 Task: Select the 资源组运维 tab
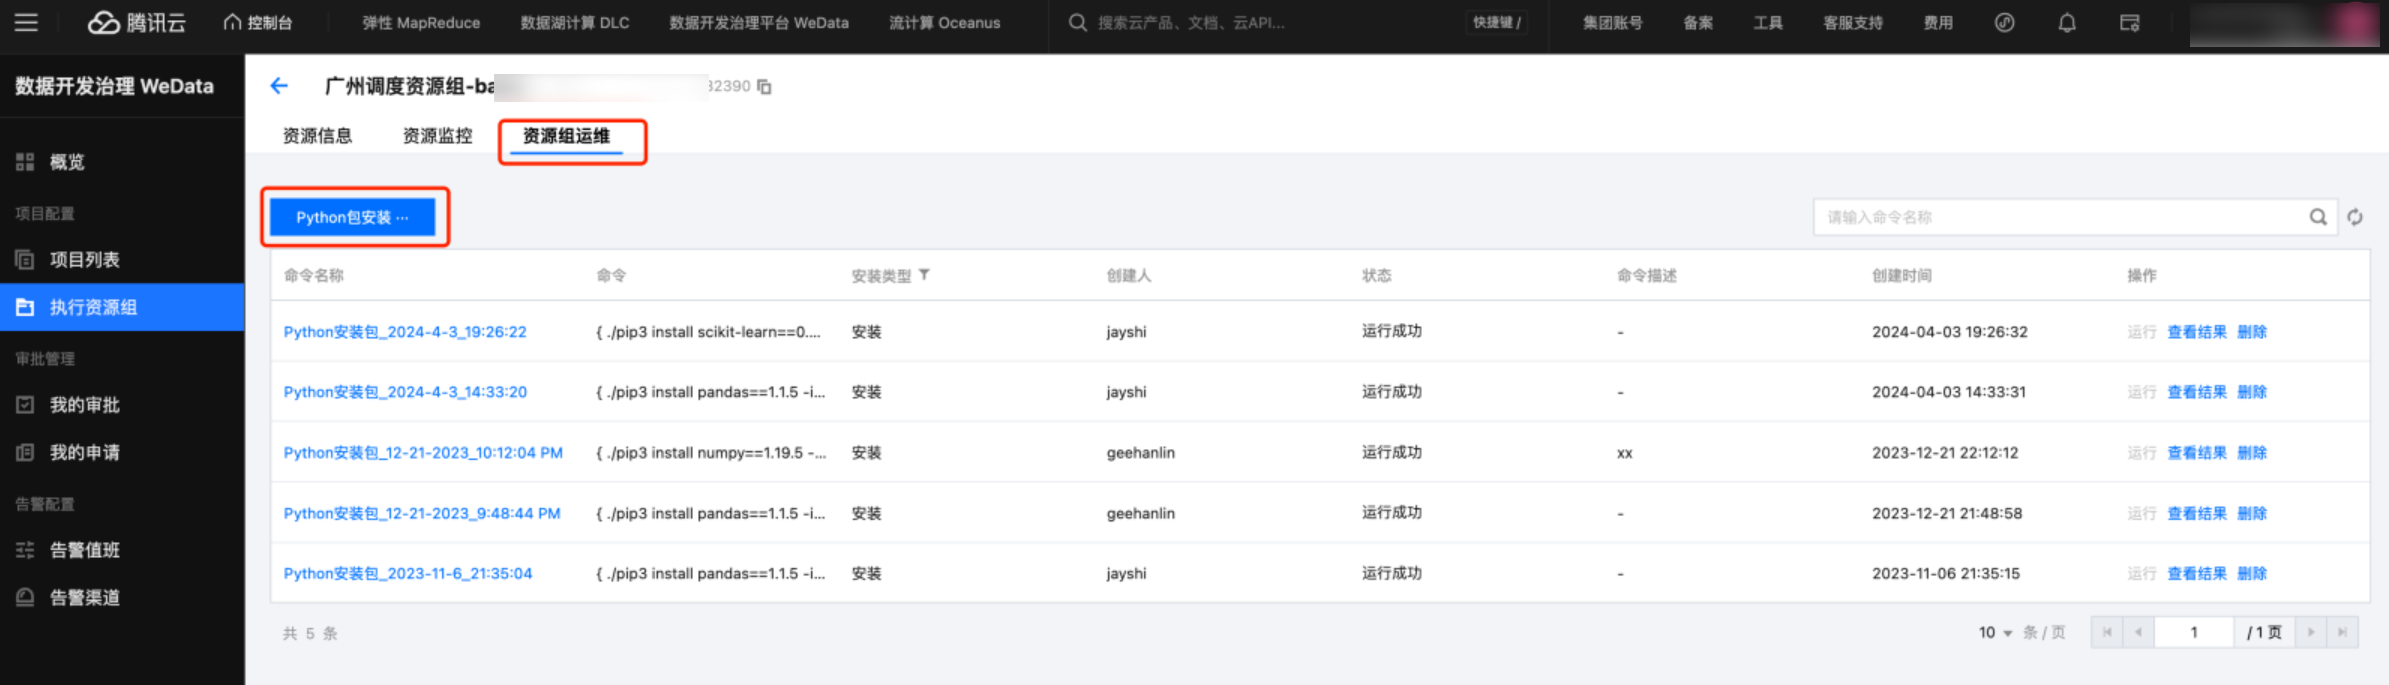tap(566, 136)
